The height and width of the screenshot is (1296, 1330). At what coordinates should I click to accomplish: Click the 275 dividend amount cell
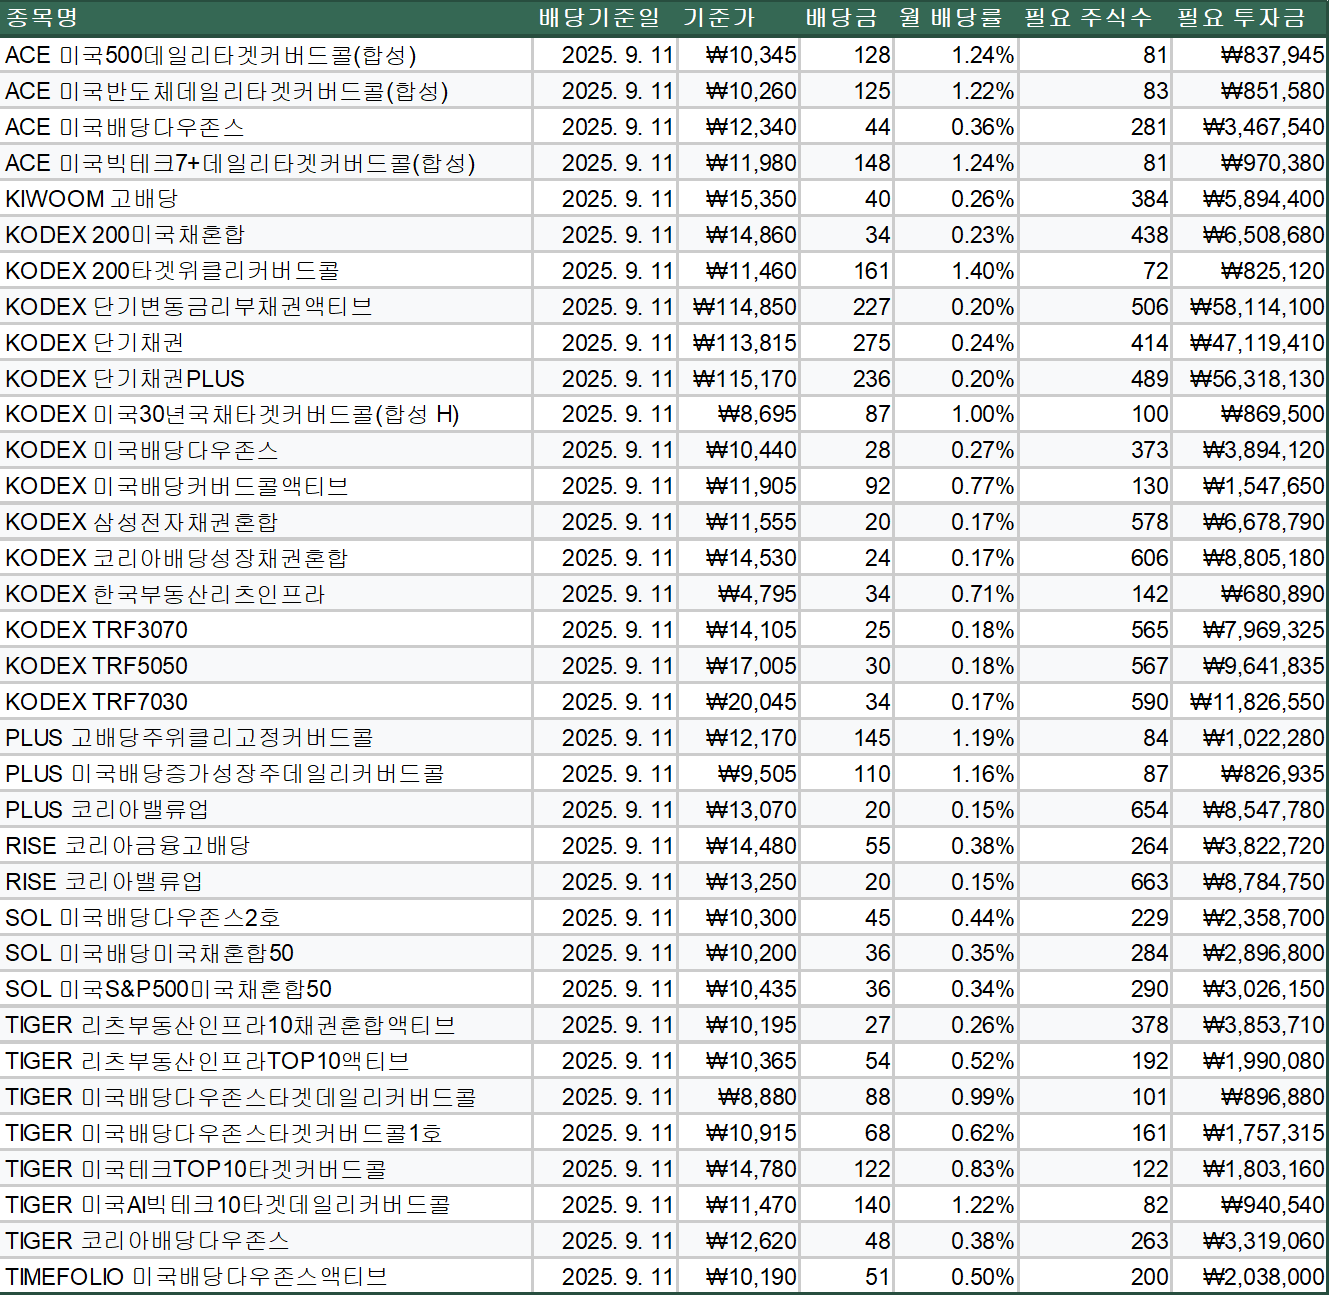[x=847, y=343]
